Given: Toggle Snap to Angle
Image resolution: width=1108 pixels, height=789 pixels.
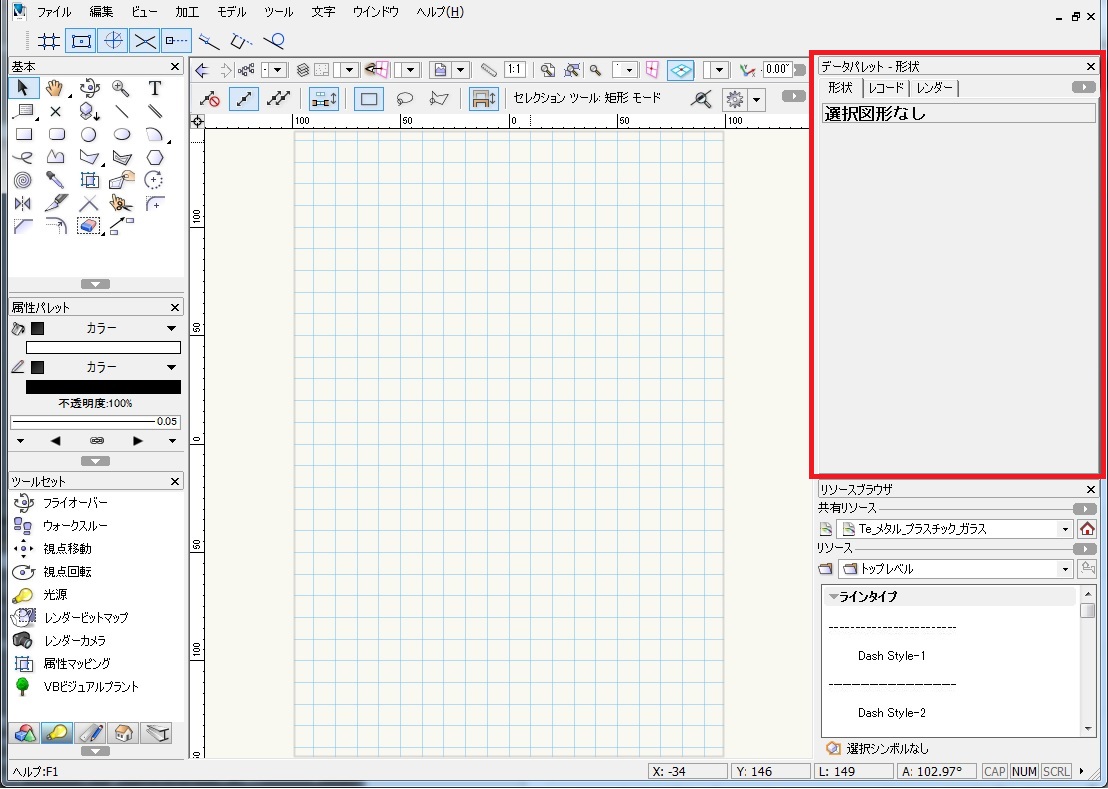Looking at the screenshot, I should [x=112, y=42].
